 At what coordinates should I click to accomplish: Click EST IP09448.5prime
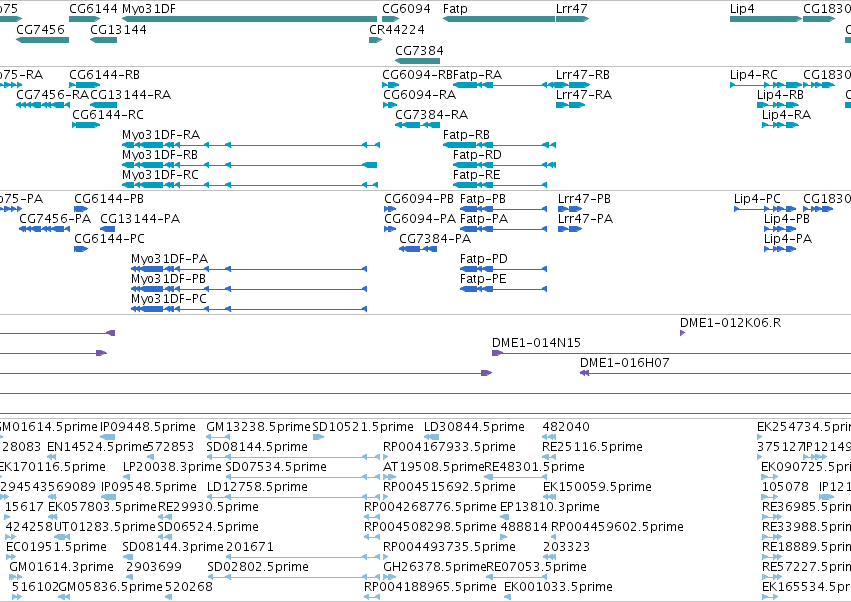tap(108, 437)
